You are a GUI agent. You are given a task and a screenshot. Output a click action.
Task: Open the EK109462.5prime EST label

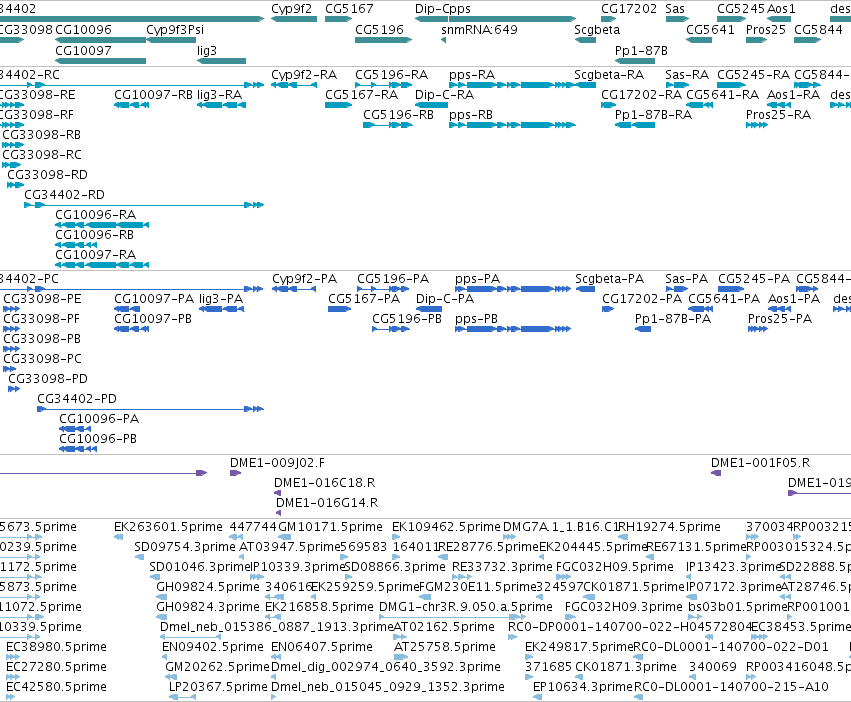tap(446, 527)
